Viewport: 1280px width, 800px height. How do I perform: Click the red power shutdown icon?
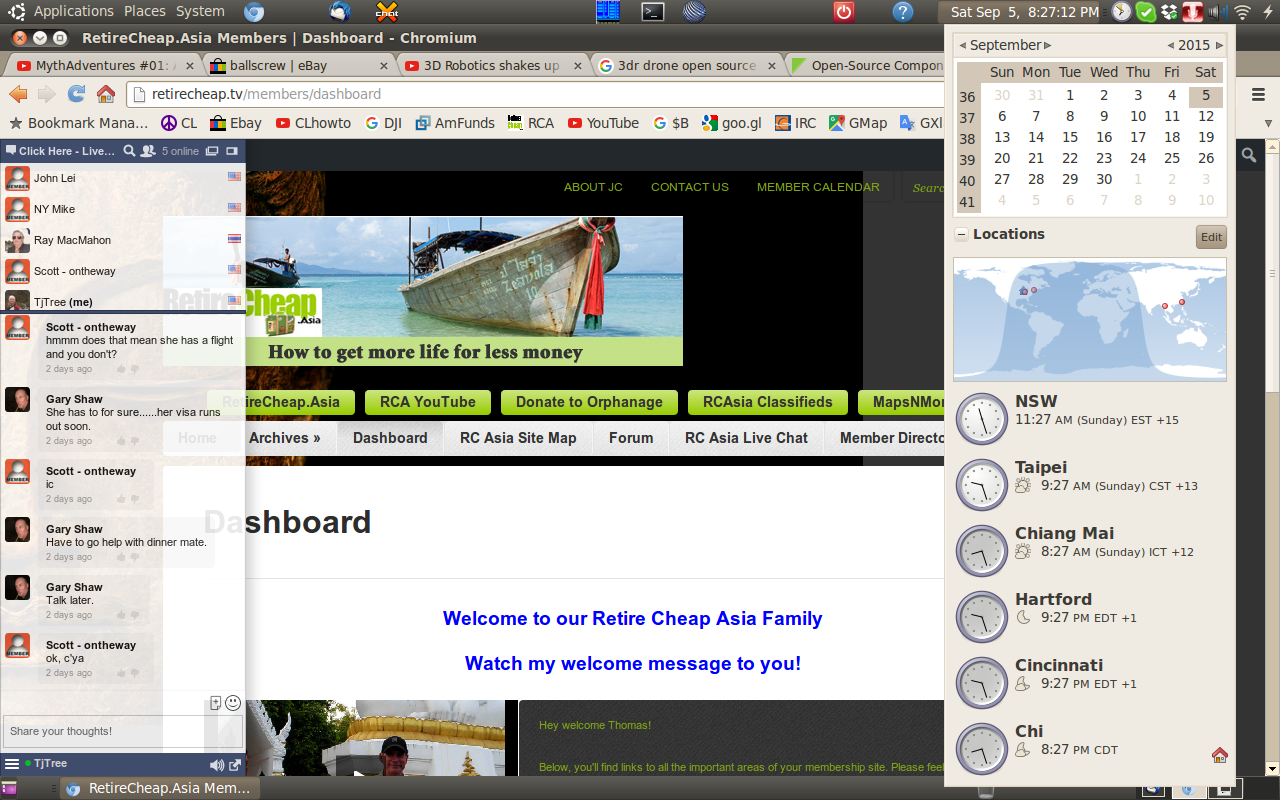[844, 12]
